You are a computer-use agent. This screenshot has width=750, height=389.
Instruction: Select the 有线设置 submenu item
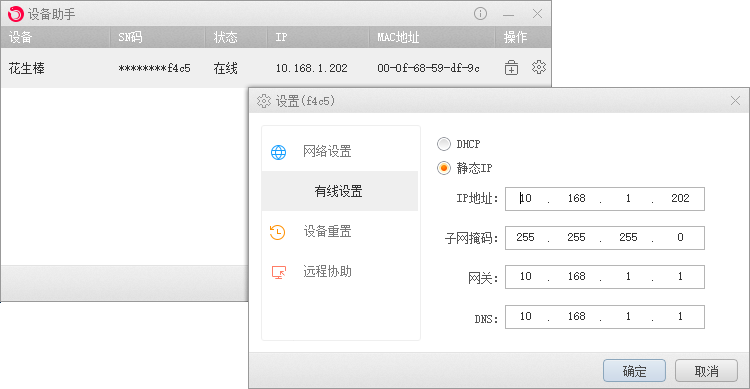click(x=340, y=191)
